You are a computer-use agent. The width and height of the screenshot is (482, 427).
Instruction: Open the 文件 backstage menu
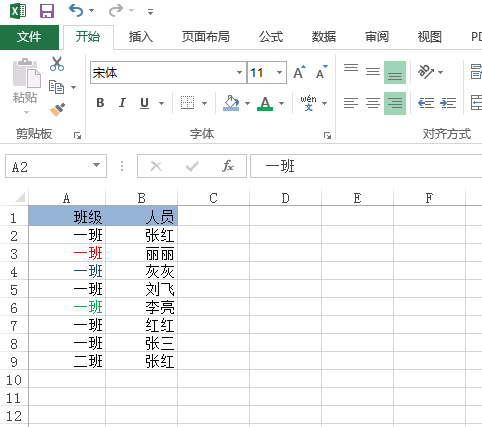pyautogui.click(x=29, y=37)
